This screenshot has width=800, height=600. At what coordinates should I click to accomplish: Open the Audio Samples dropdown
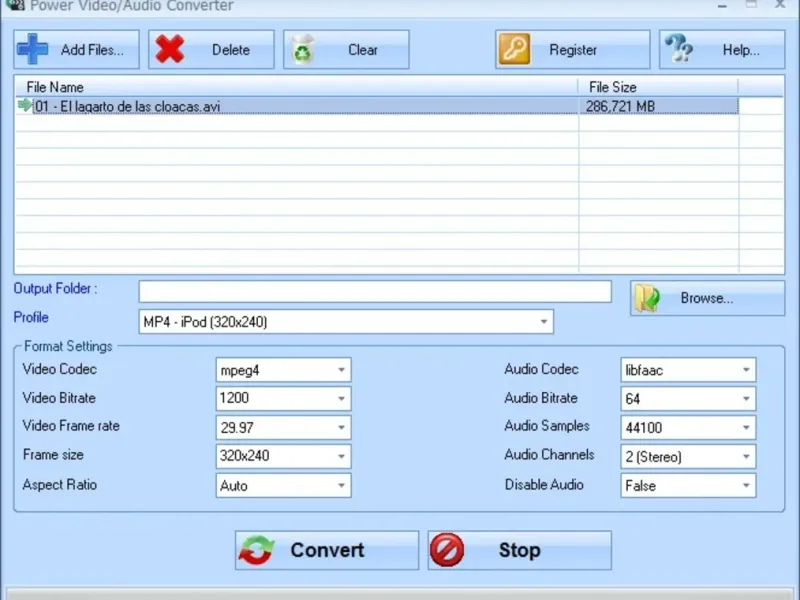pyautogui.click(x=746, y=428)
